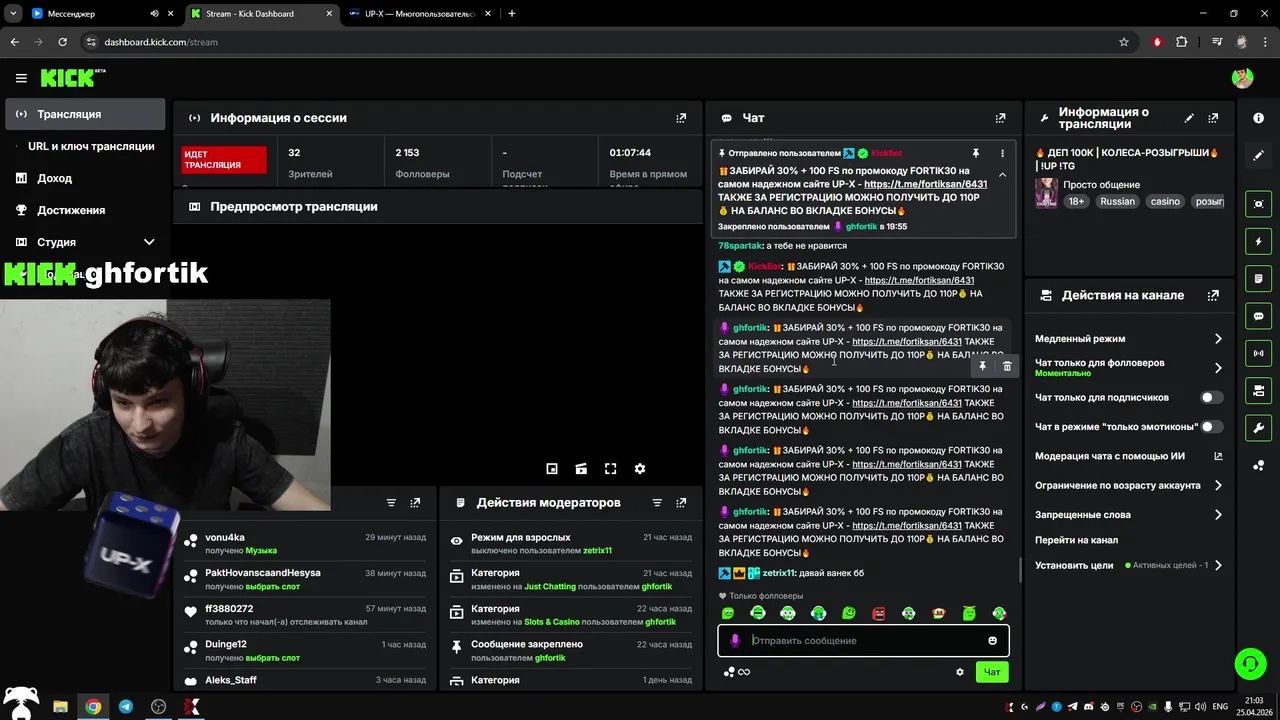
Task: Click Перейти на канал
Action: (x=1076, y=540)
